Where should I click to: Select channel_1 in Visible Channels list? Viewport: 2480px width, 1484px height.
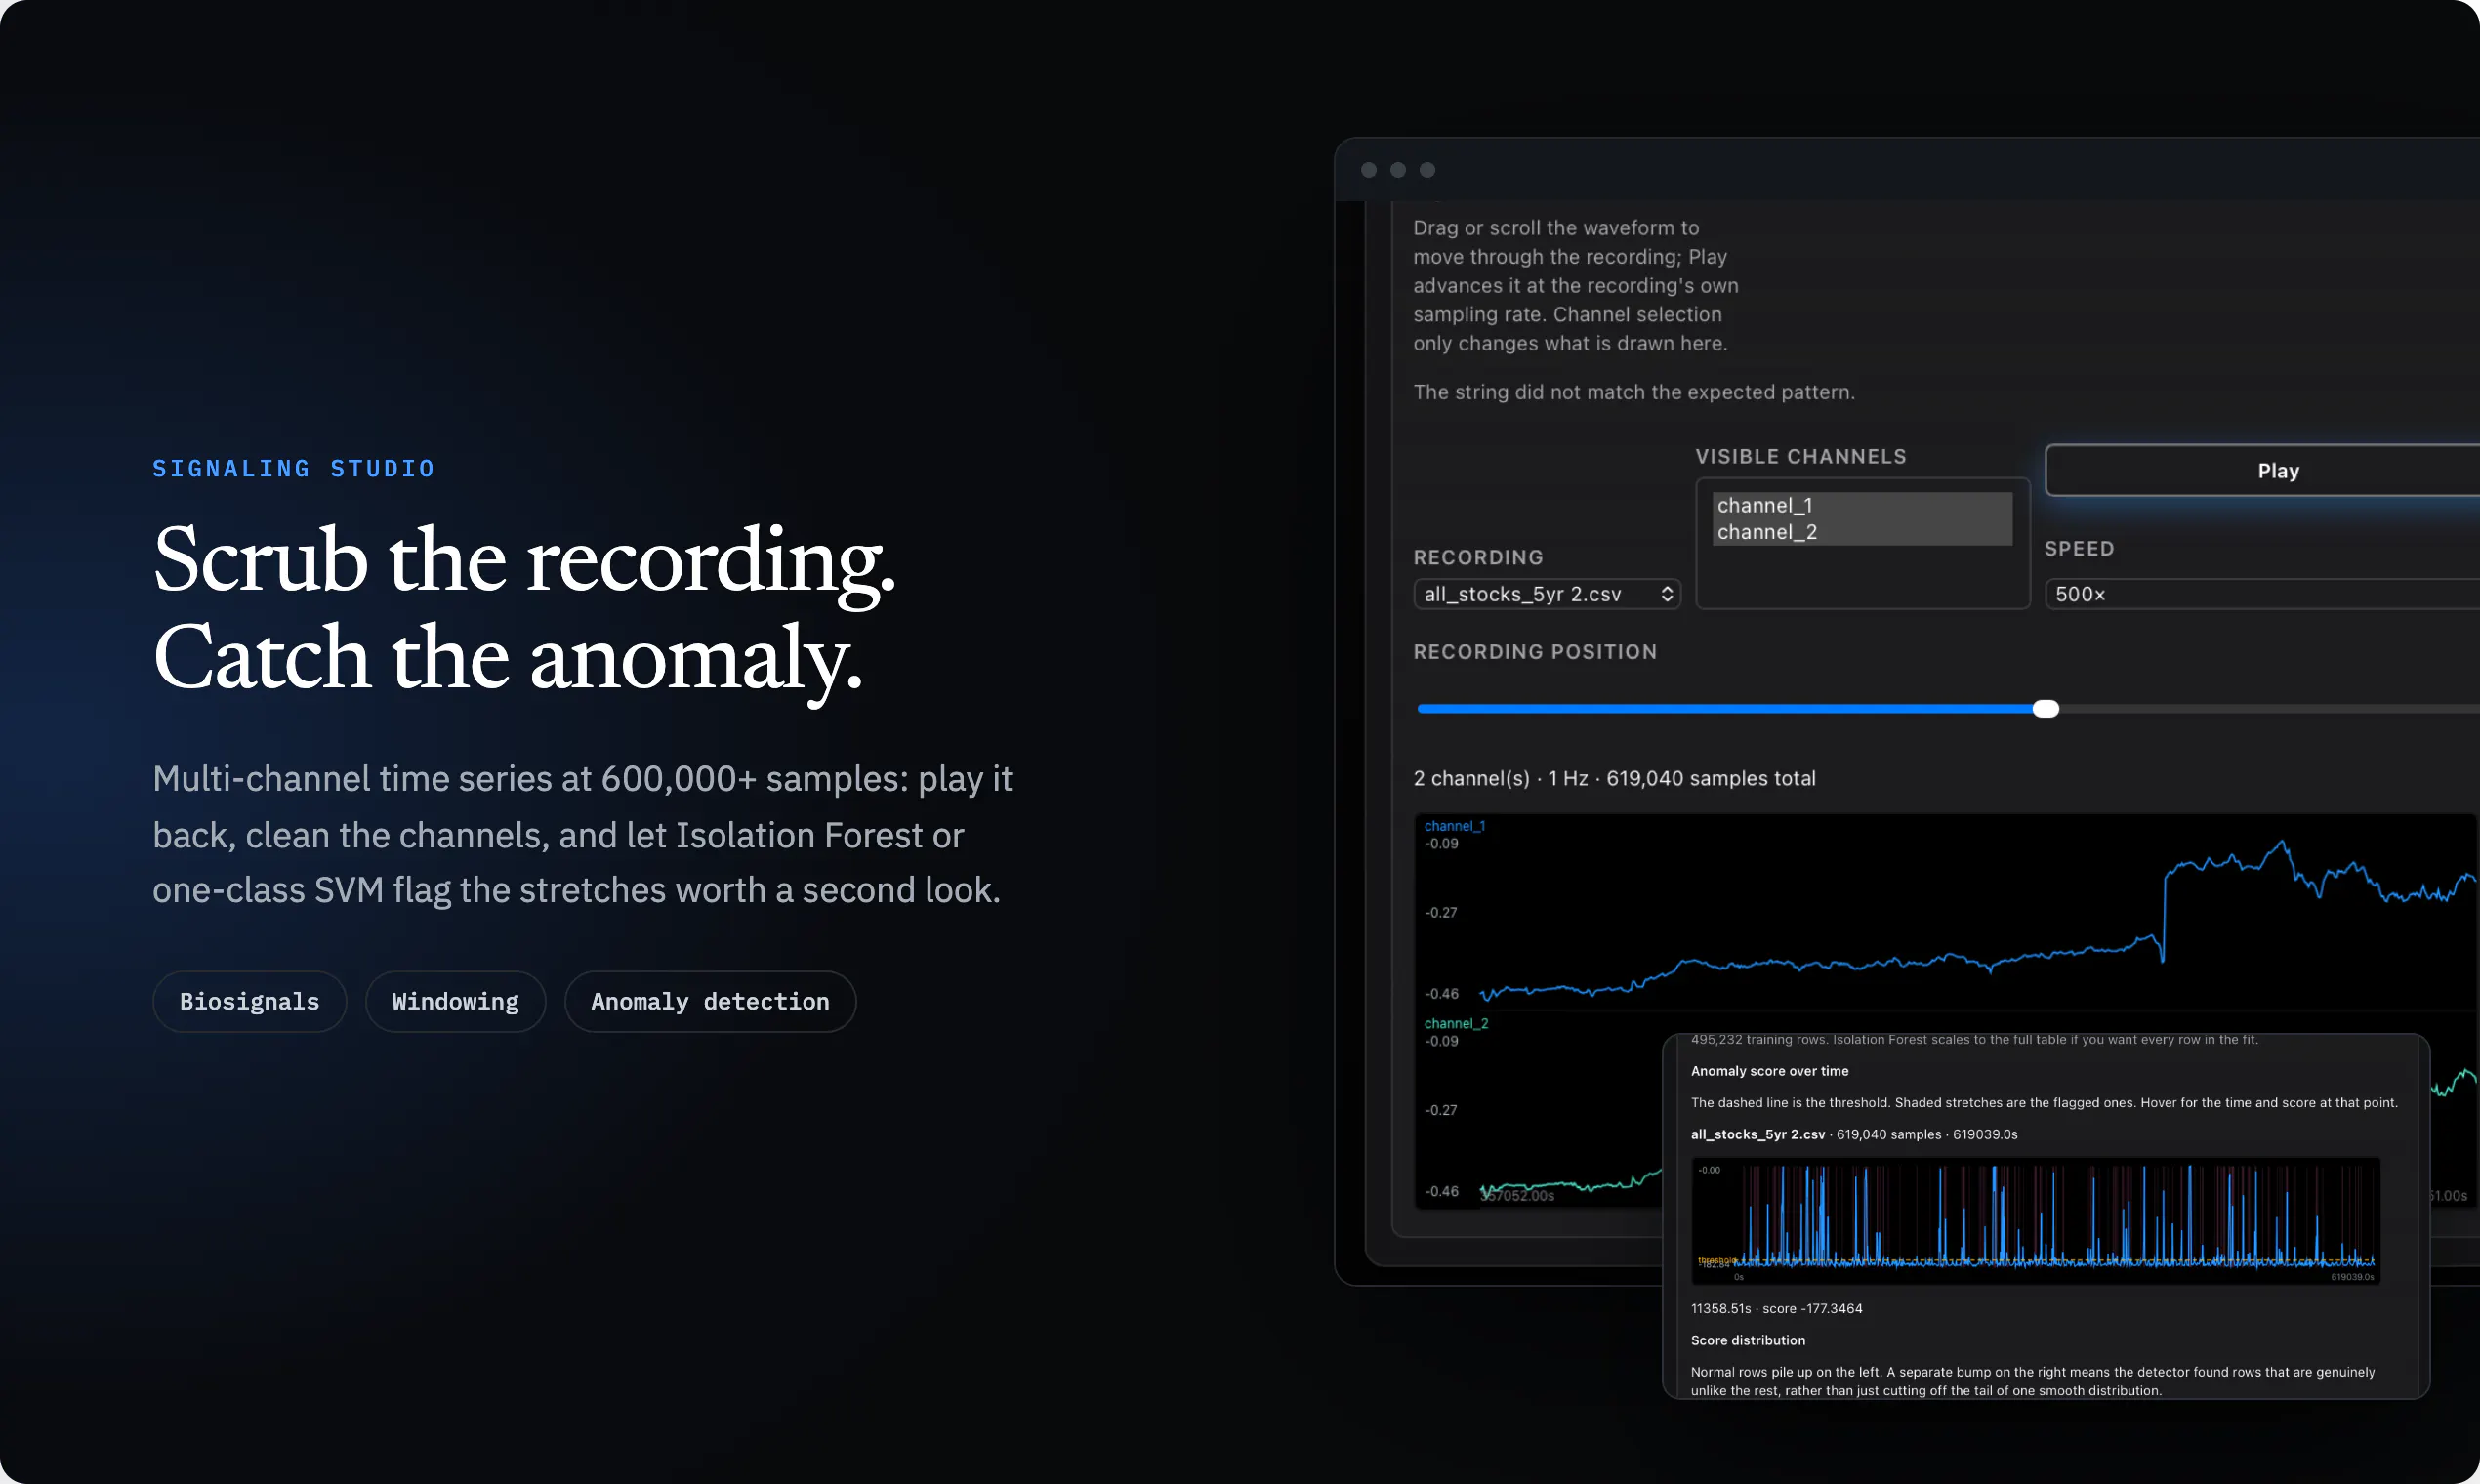click(1863, 505)
